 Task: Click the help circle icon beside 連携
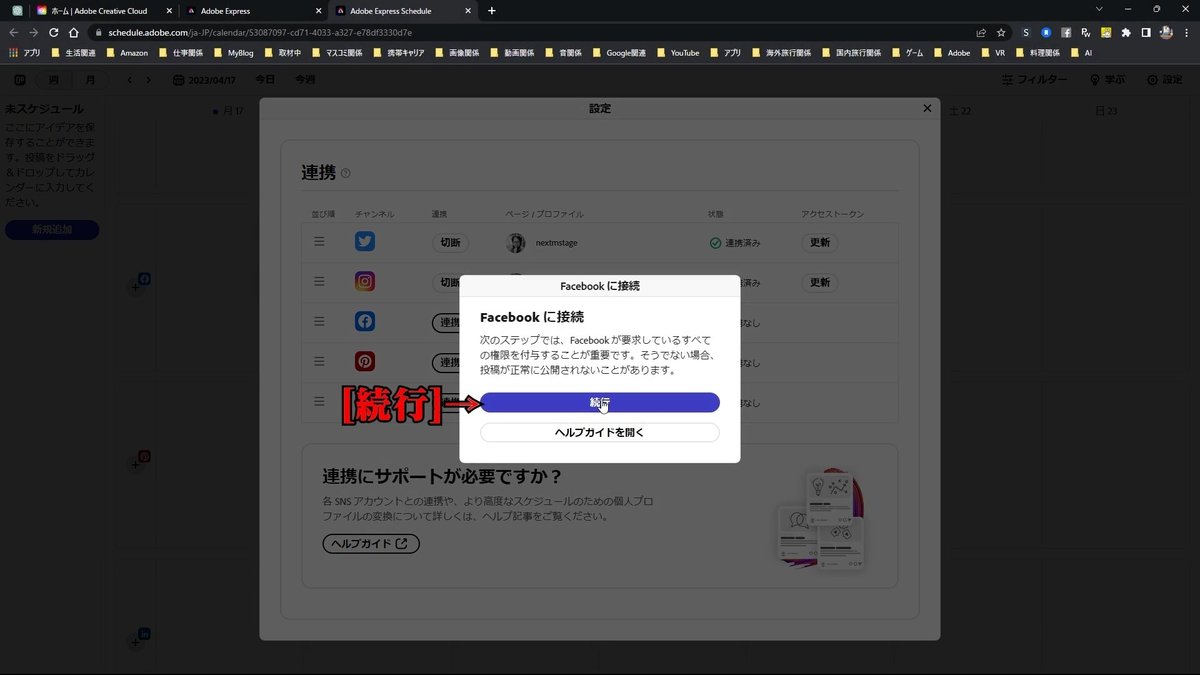346,173
